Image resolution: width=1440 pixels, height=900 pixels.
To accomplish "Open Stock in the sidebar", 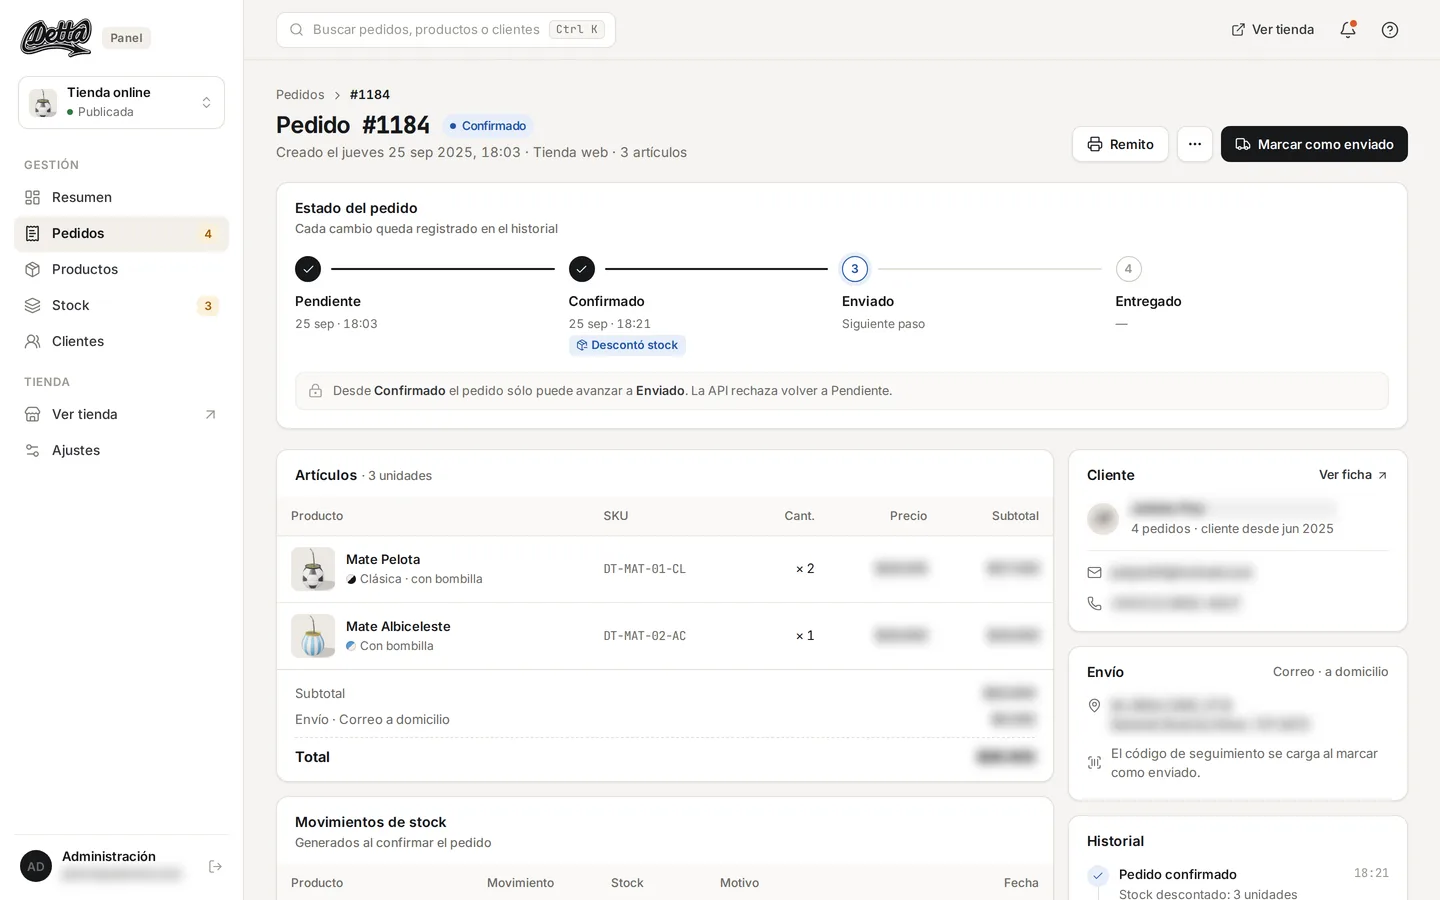I will coord(121,306).
